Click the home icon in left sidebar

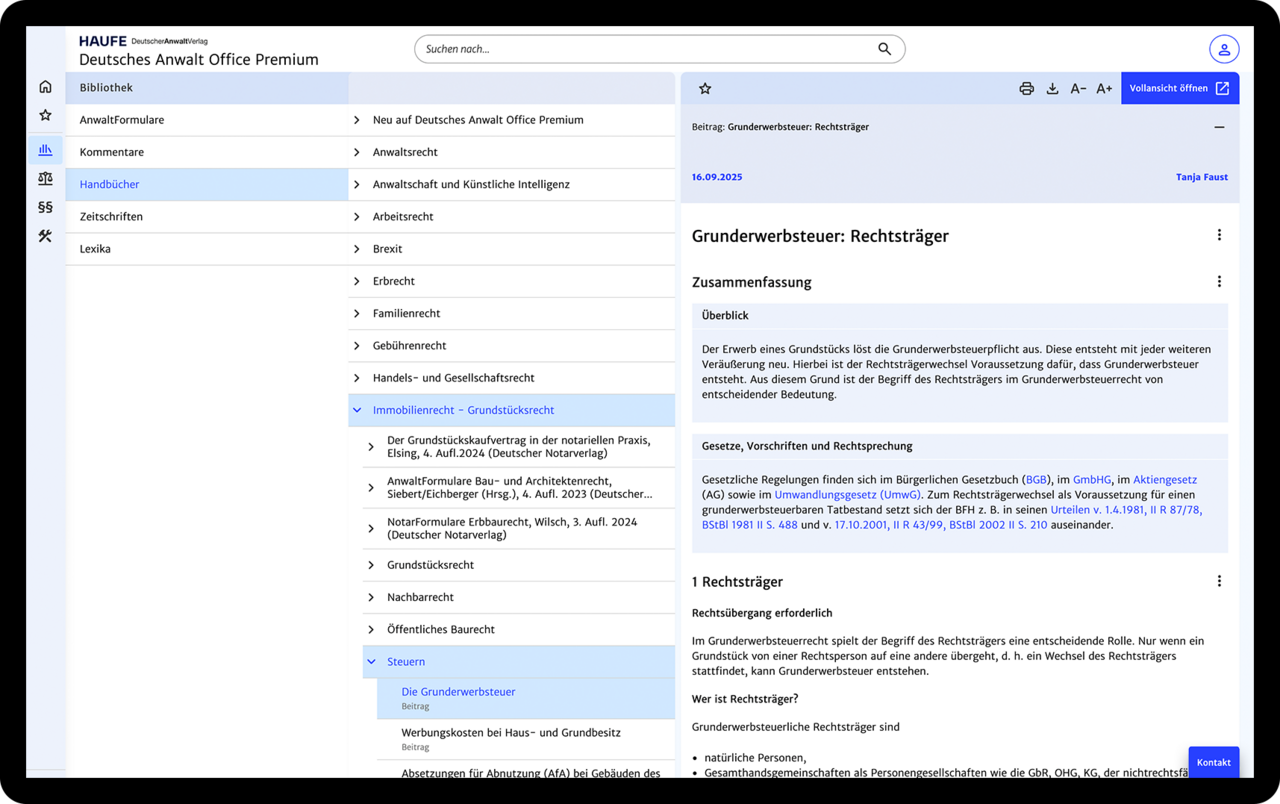coord(45,87)
